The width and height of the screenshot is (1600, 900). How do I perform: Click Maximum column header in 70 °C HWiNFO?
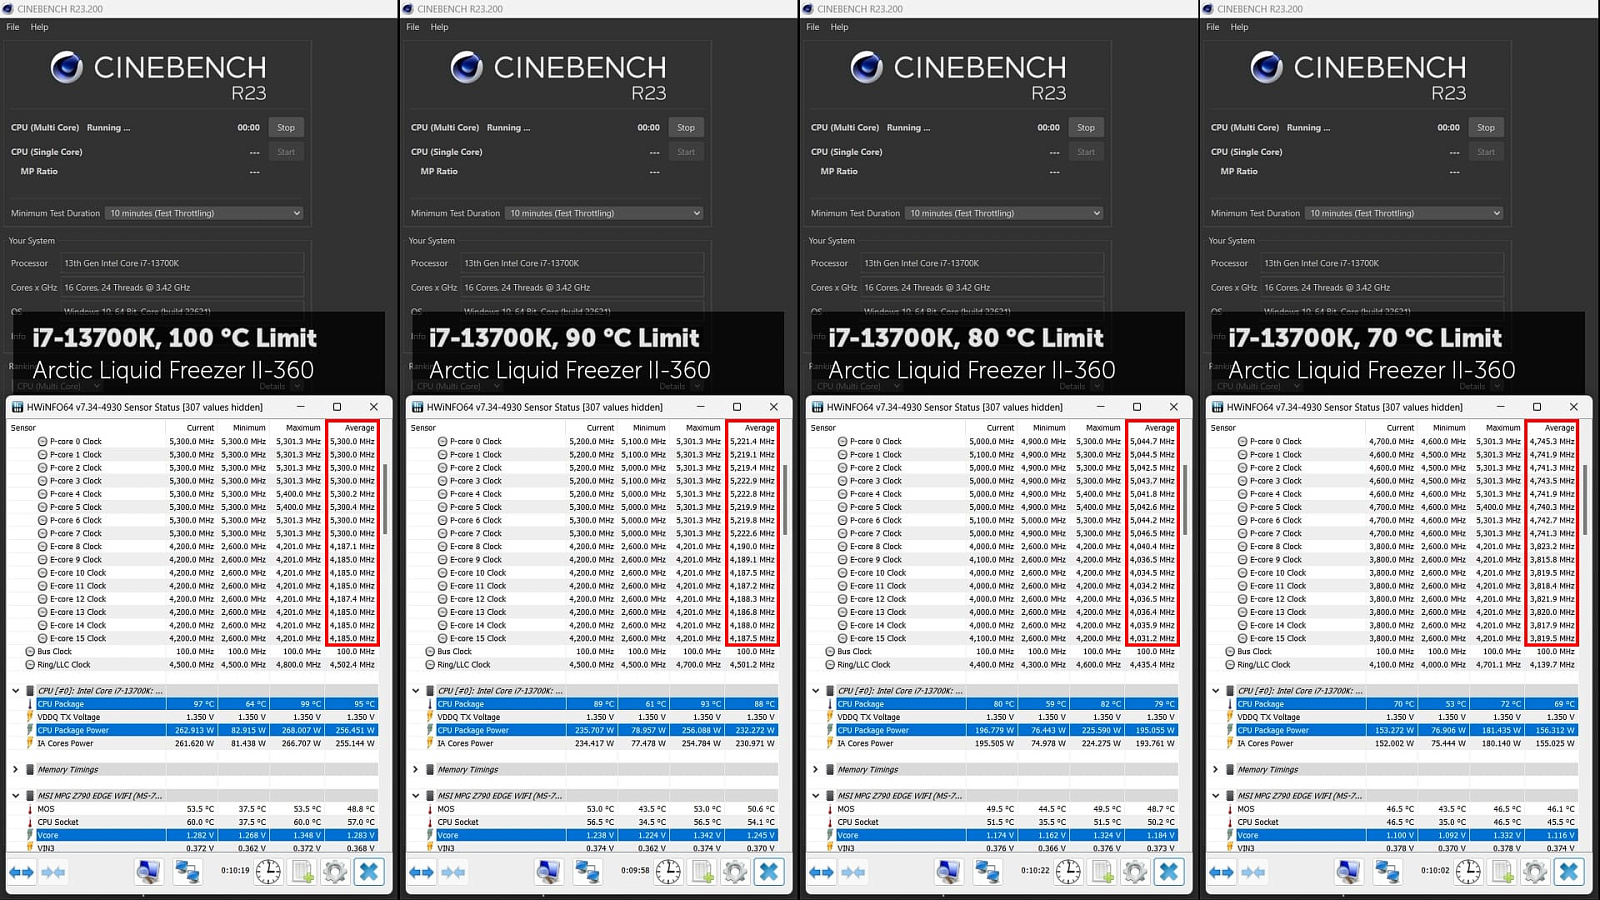[1497, 428]
